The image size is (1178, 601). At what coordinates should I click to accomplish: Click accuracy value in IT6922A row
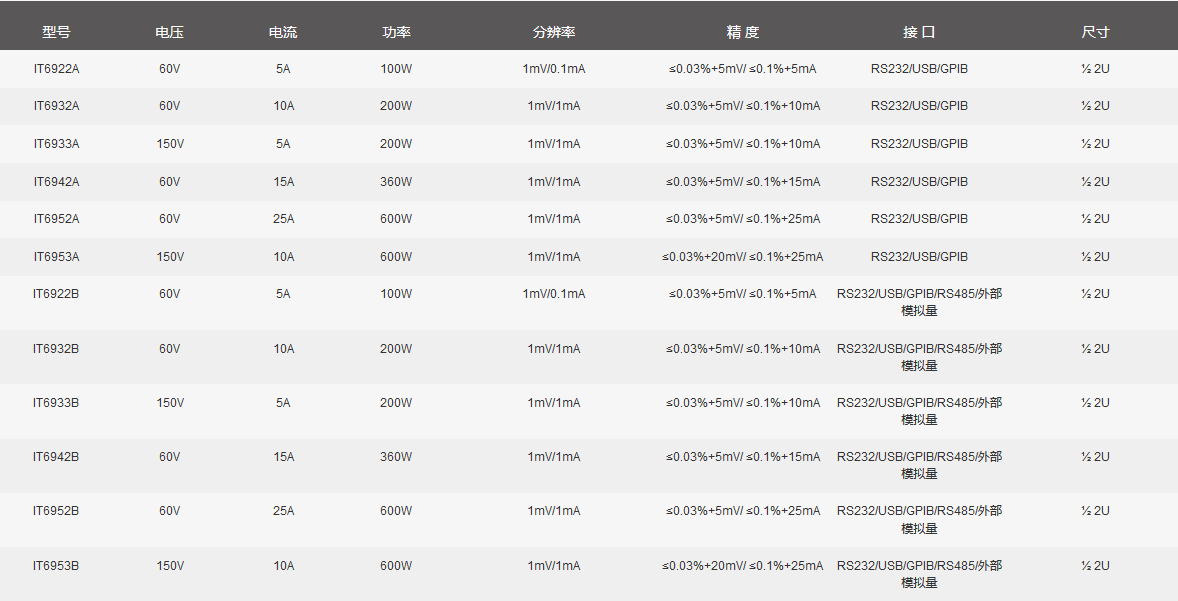click(x=742, y=69)
